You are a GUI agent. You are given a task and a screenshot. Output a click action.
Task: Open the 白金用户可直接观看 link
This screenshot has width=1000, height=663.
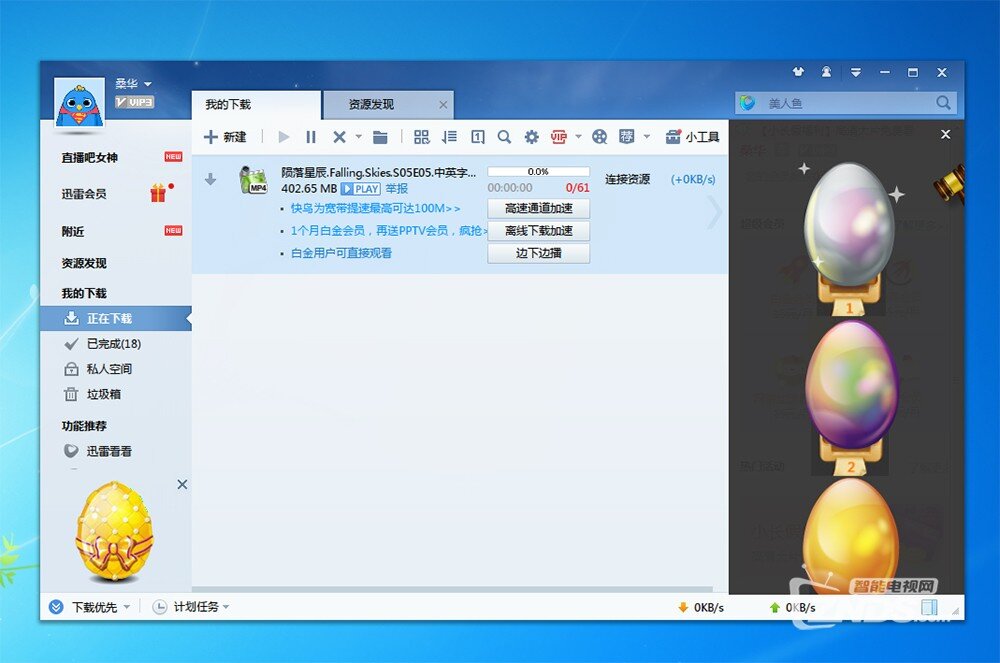pos(341,253)
